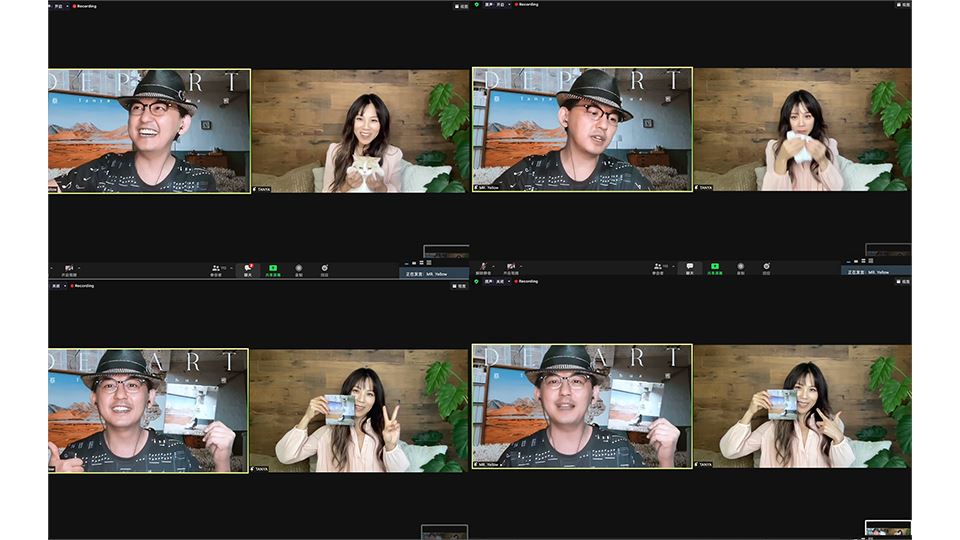Image resolution: width=960 pixels, height=540 pixels.
Task: Expand audio options arrow next to unmute microphone
Action: (493, 267)
